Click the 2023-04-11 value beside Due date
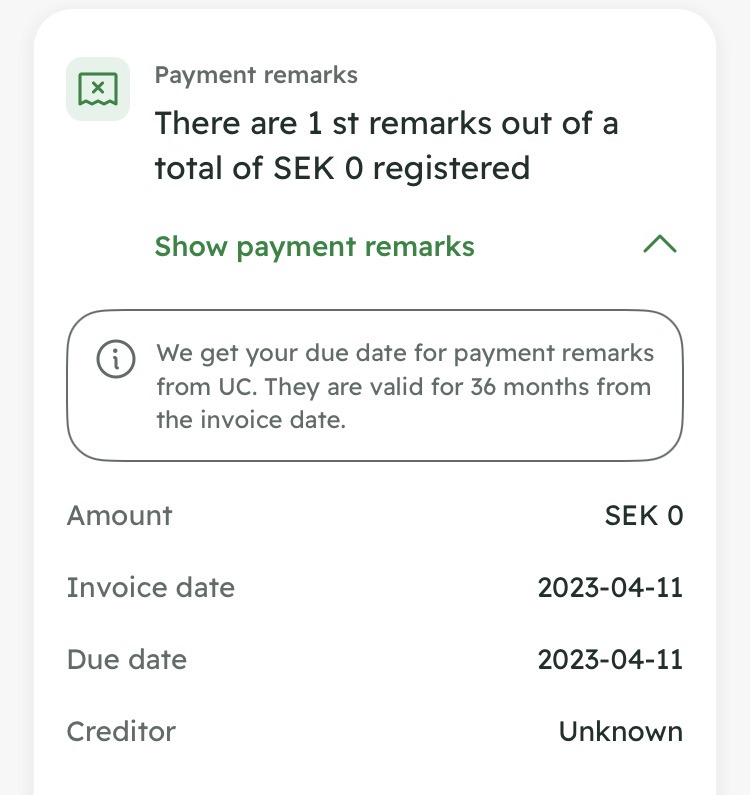The width and height of the screenshot is (750, 795). pyautogui.click(x=609, y=660)
